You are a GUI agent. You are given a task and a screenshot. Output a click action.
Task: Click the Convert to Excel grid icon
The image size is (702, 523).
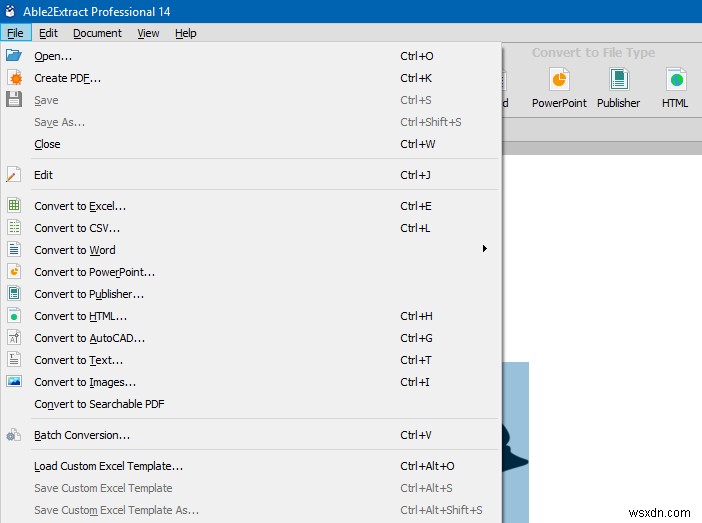tap(14, 206)
